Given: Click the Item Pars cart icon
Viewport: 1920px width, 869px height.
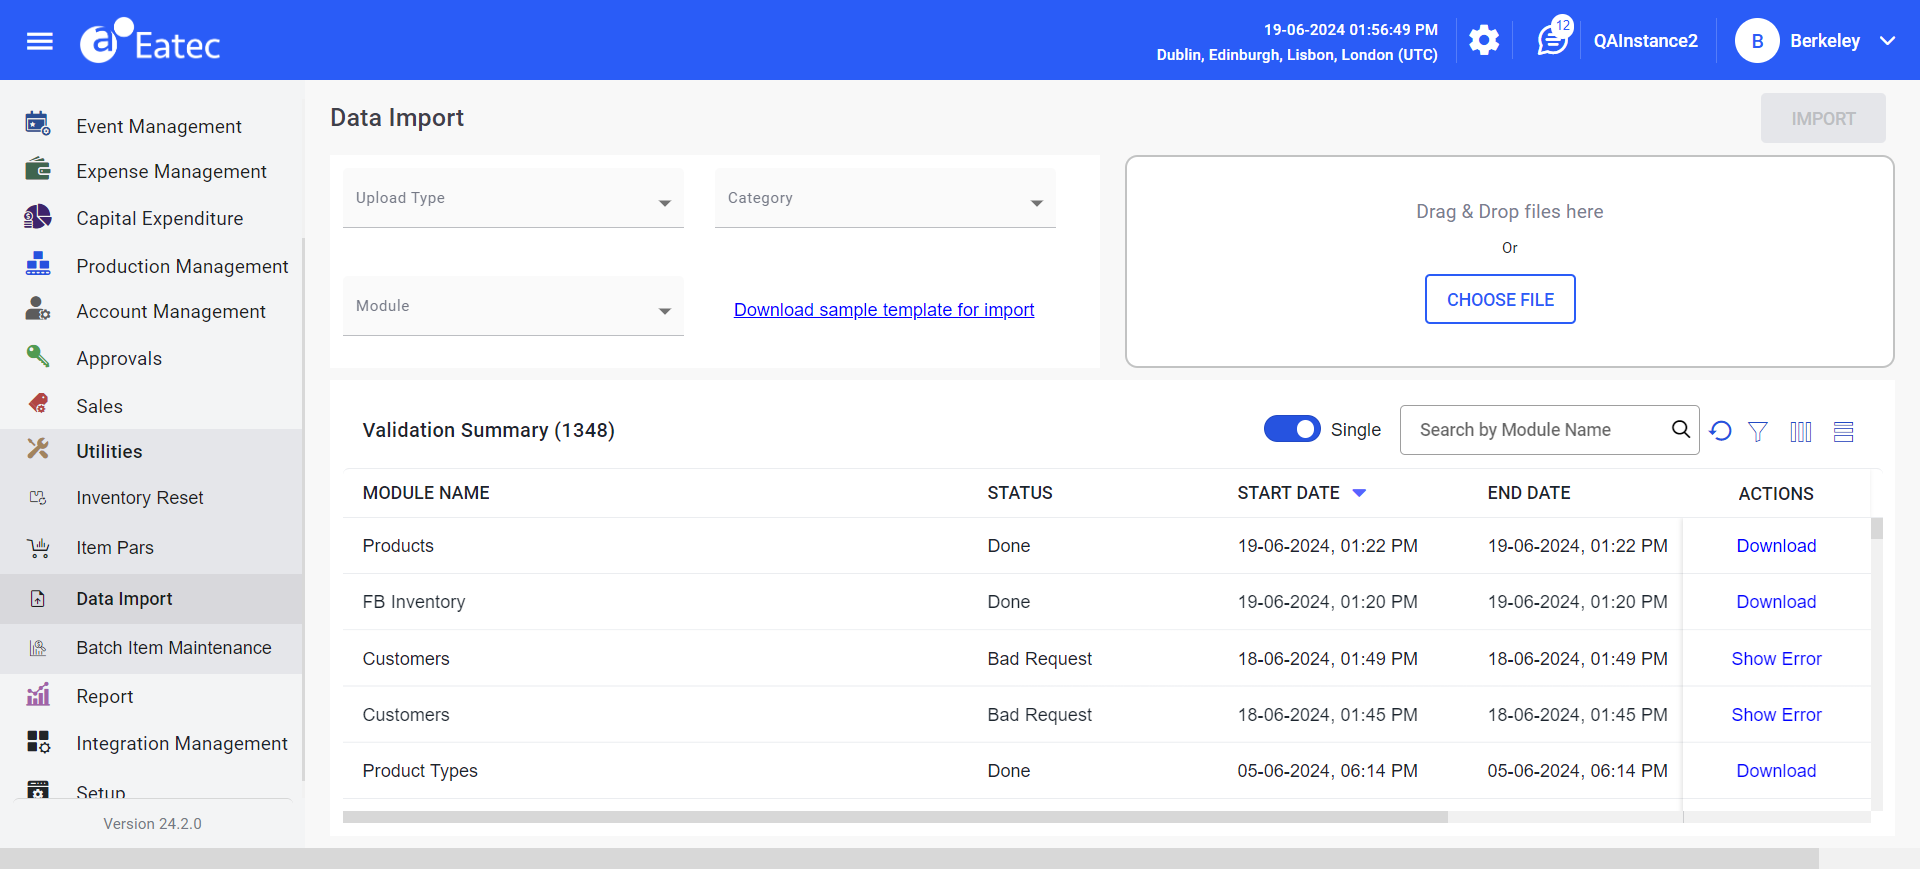Looking at the screenshot, I should pos(38,547).
